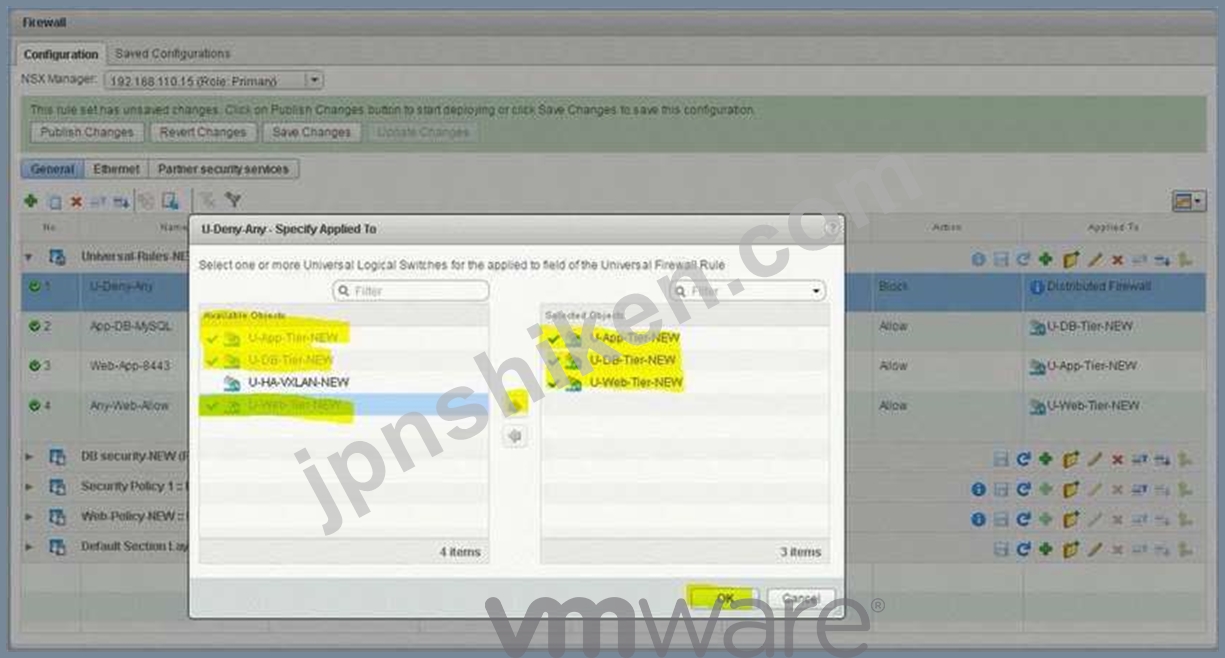Click the Revert Changes button
Image resolution: width=1225 pixels, height=658 pixels.
click(x=201, y=132)
